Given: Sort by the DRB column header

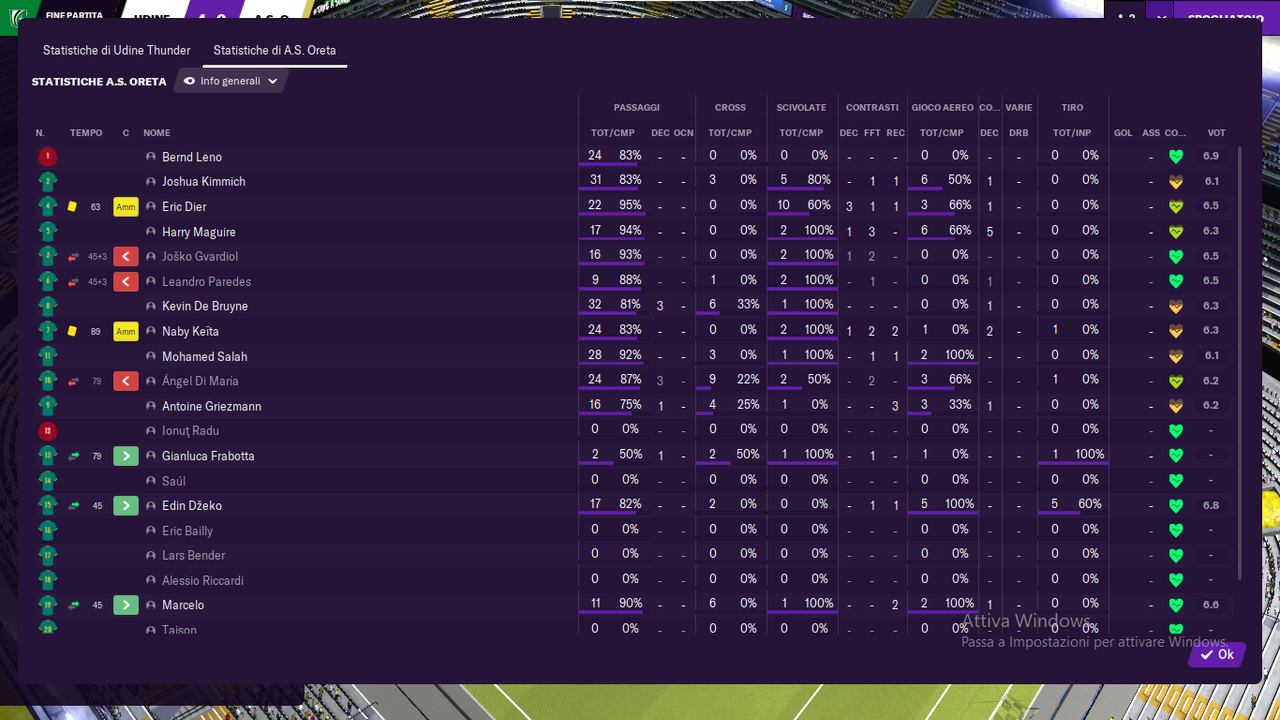Looking at the screenshot, I should click(1018, 133).
